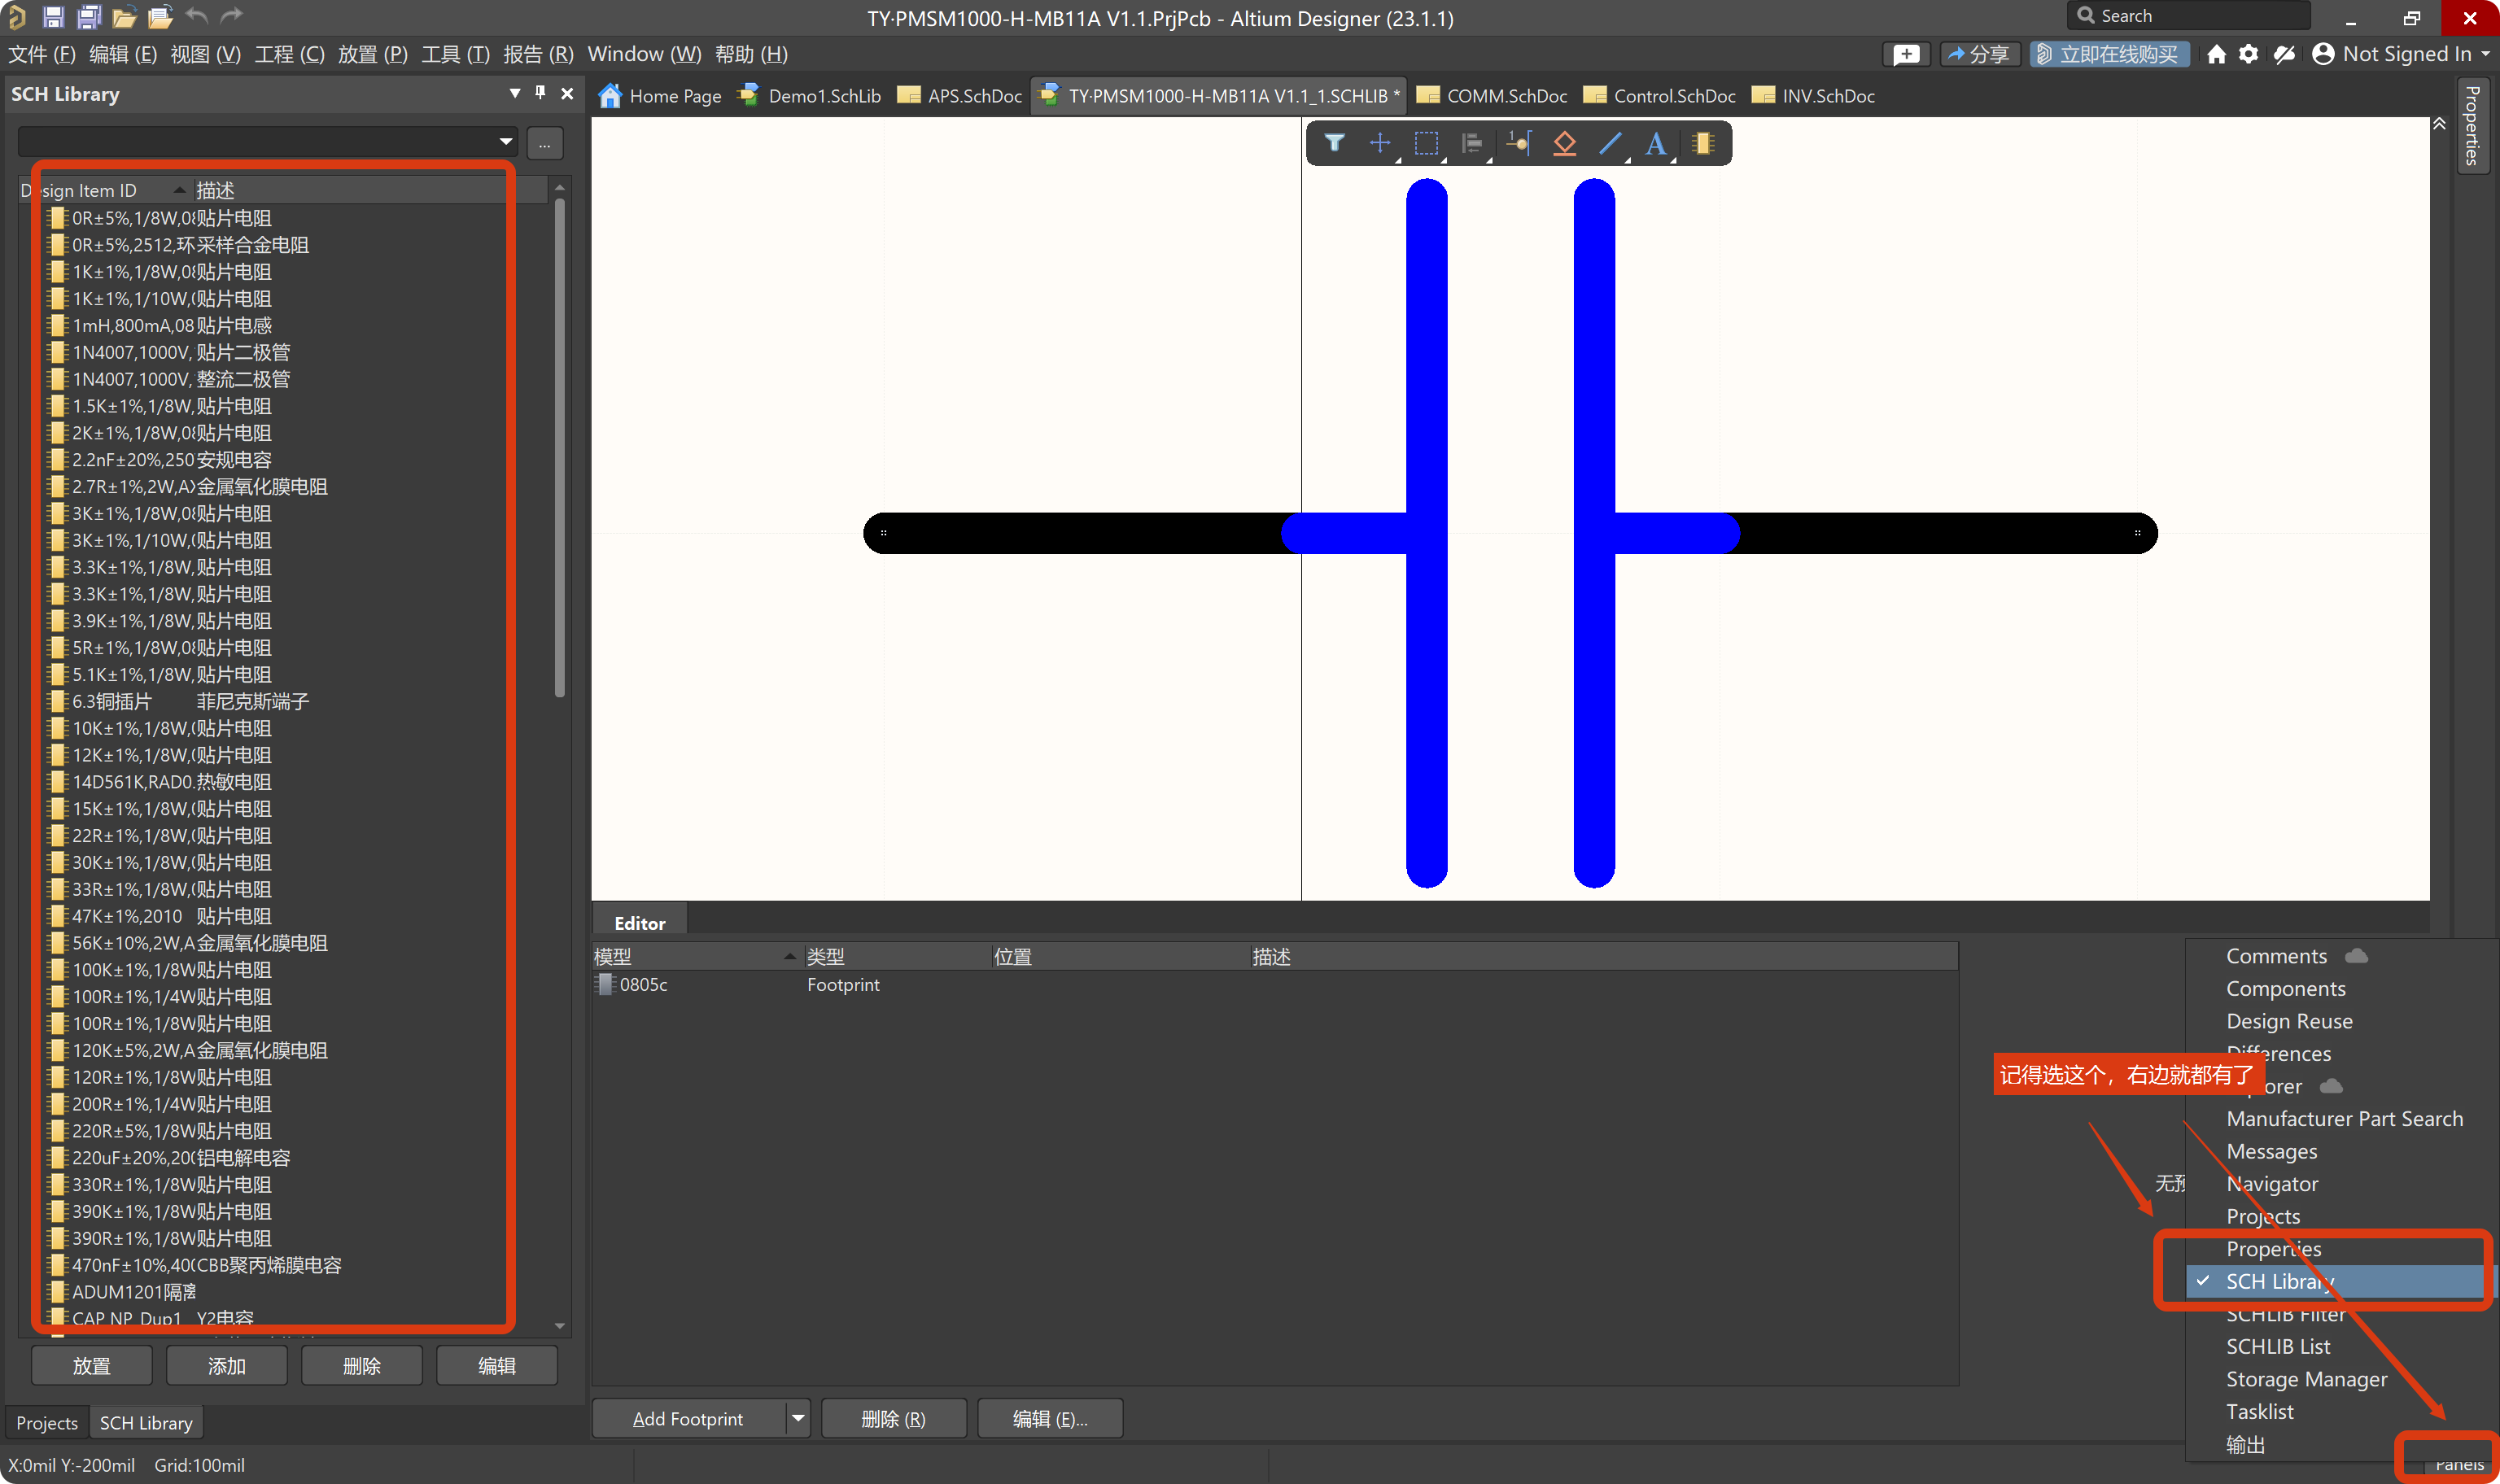Image resolution: width=2500 pixels, height=1484 pixels.
Task: Click the Add Component Part icon
Action: click(x=1703, y=143)
